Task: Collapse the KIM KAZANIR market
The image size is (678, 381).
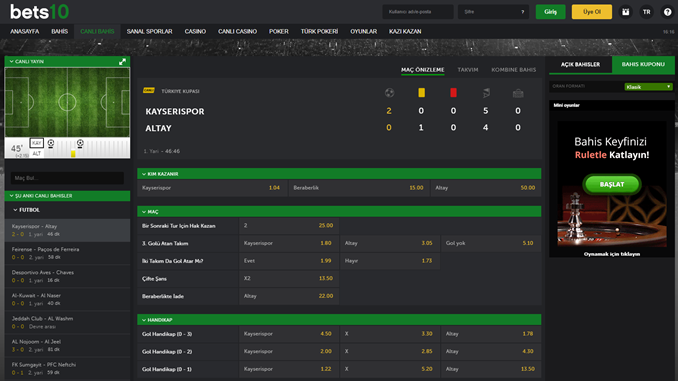Action: [x=144, y=174]
